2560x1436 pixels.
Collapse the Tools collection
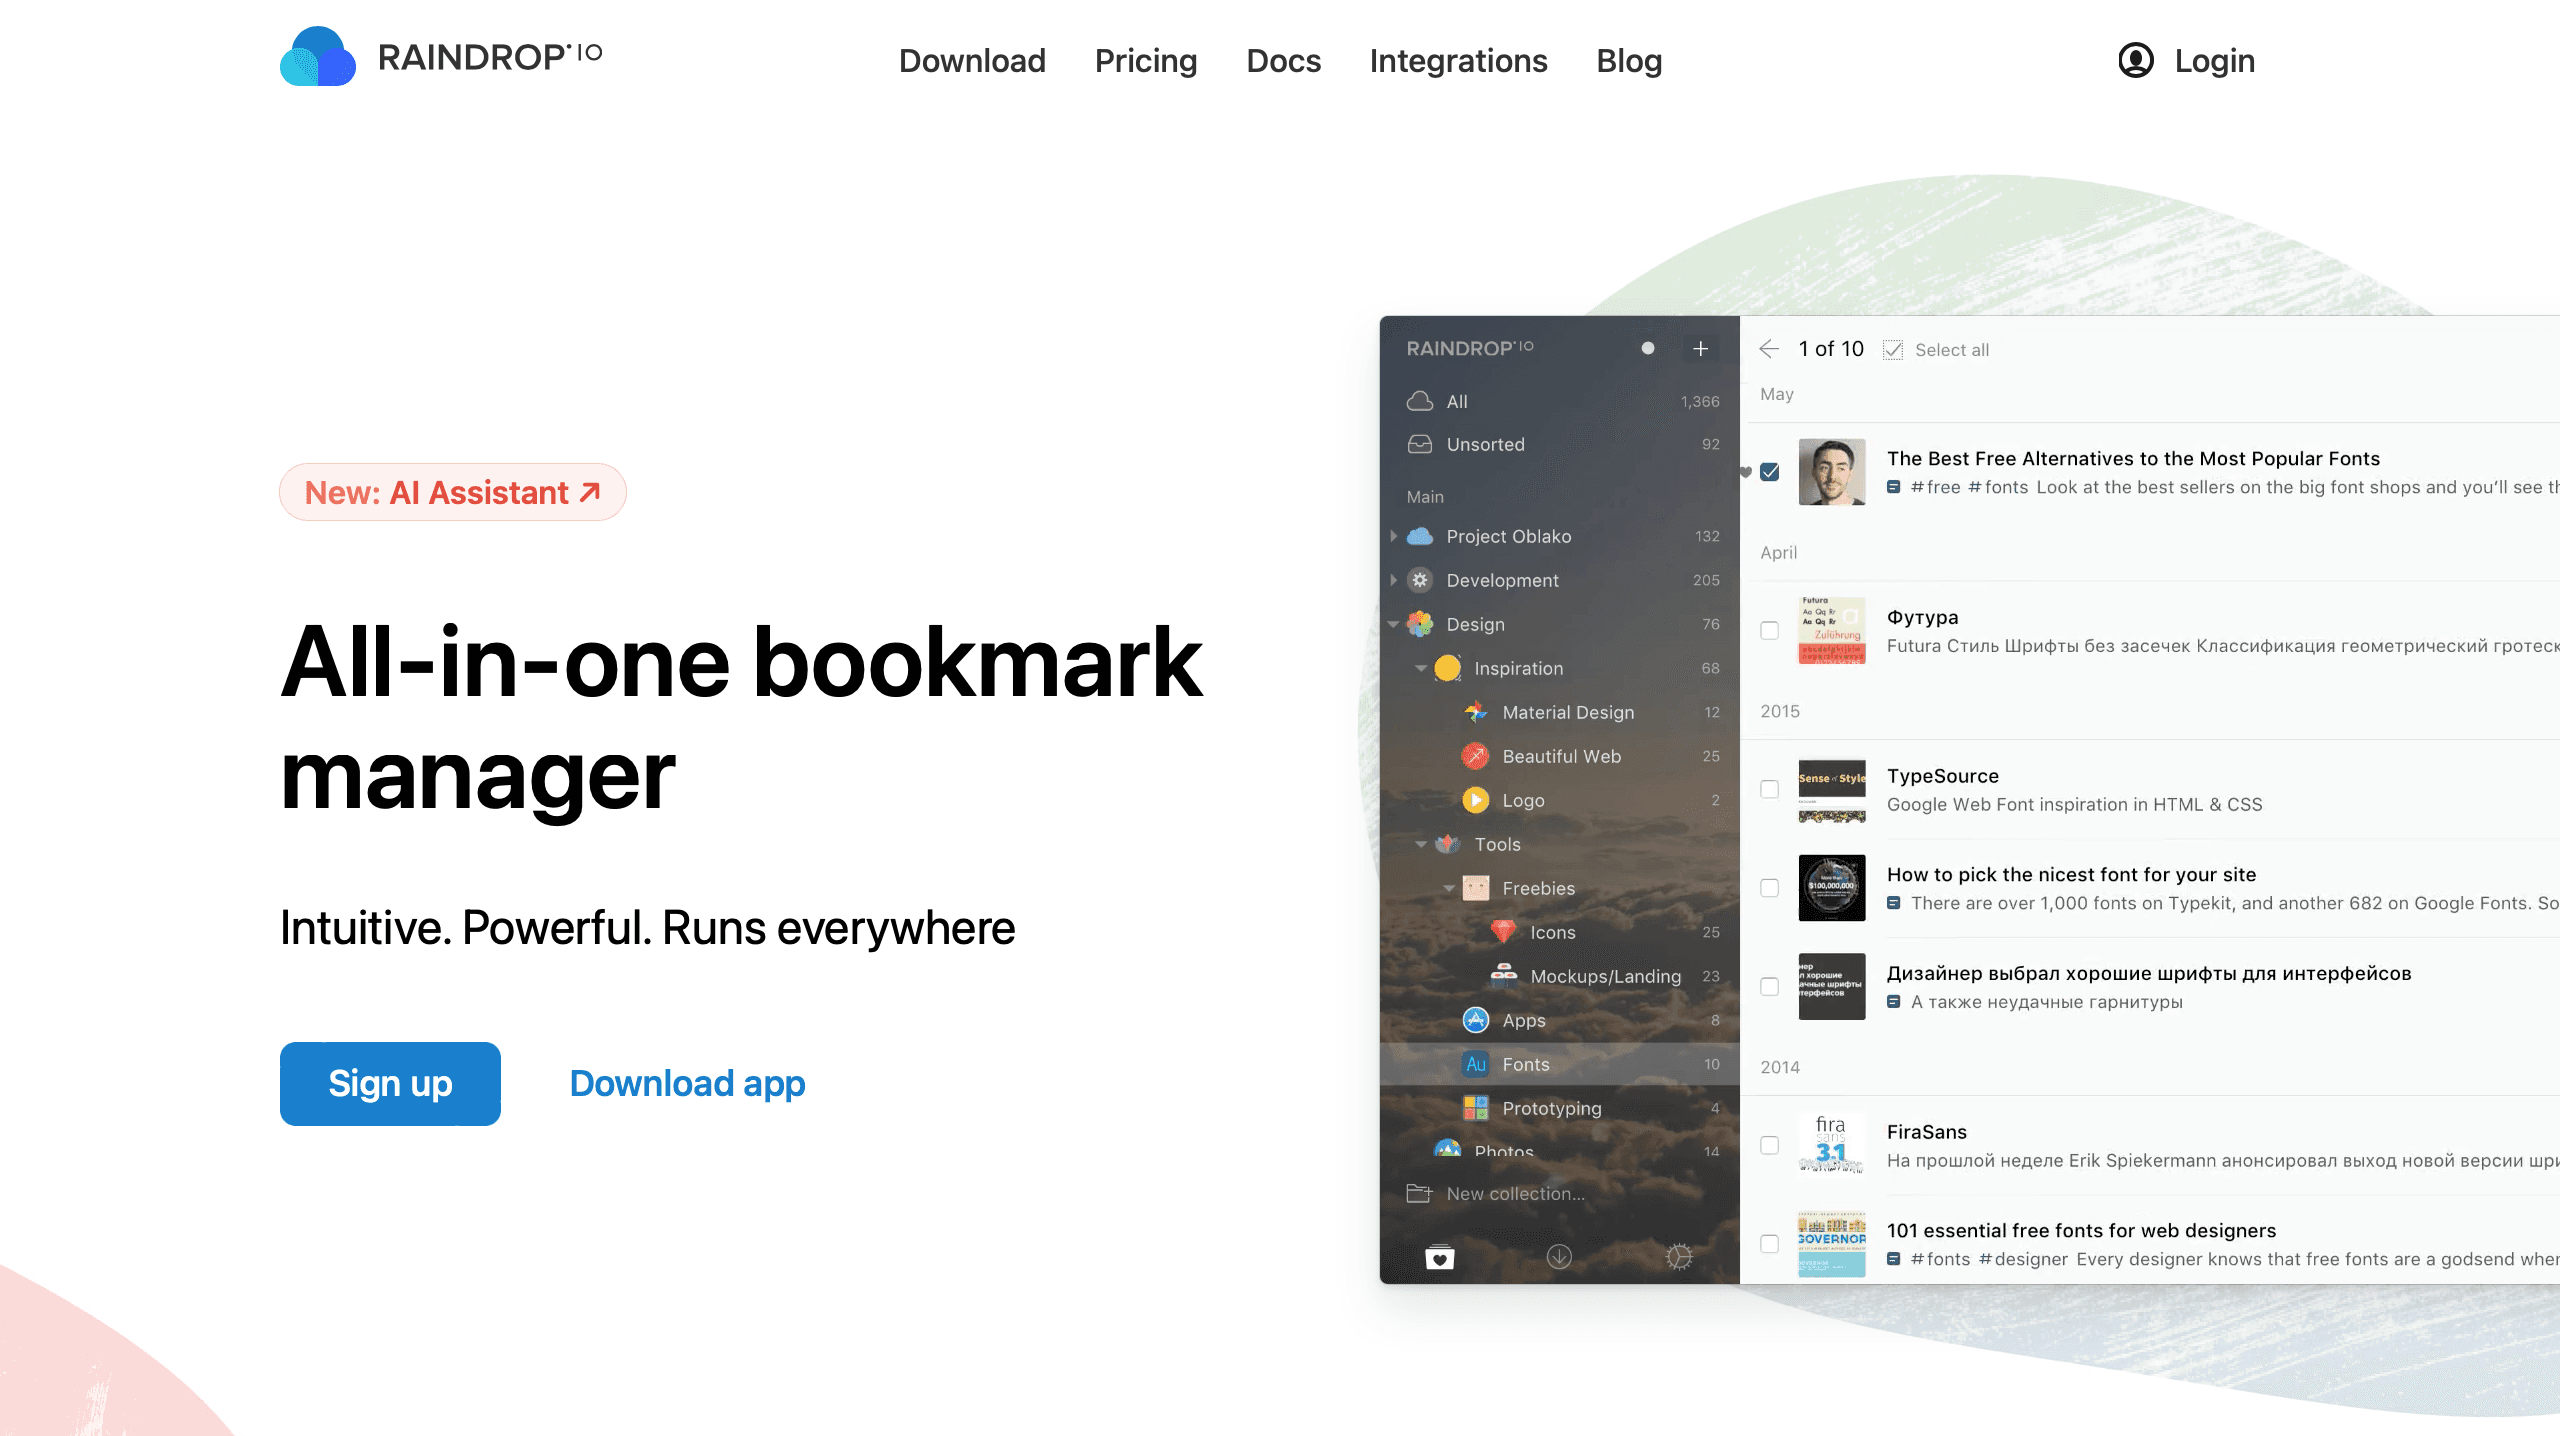(x=1421, y=844)
